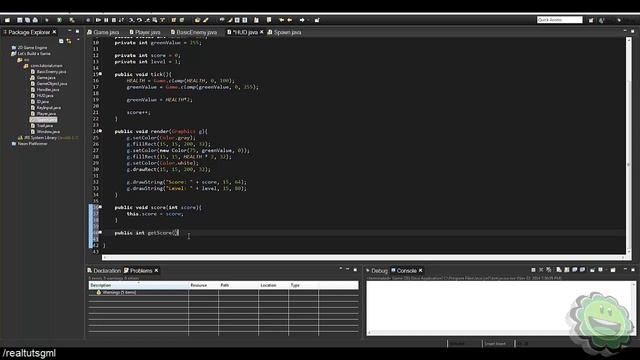Switch to the BasicEnemy.java editor tab
Viewport: 640px width, 360px height.
(x=194, y=32)
